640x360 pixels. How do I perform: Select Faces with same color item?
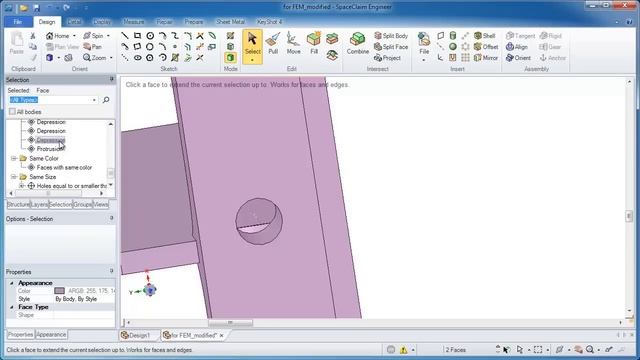coord(64,167)
